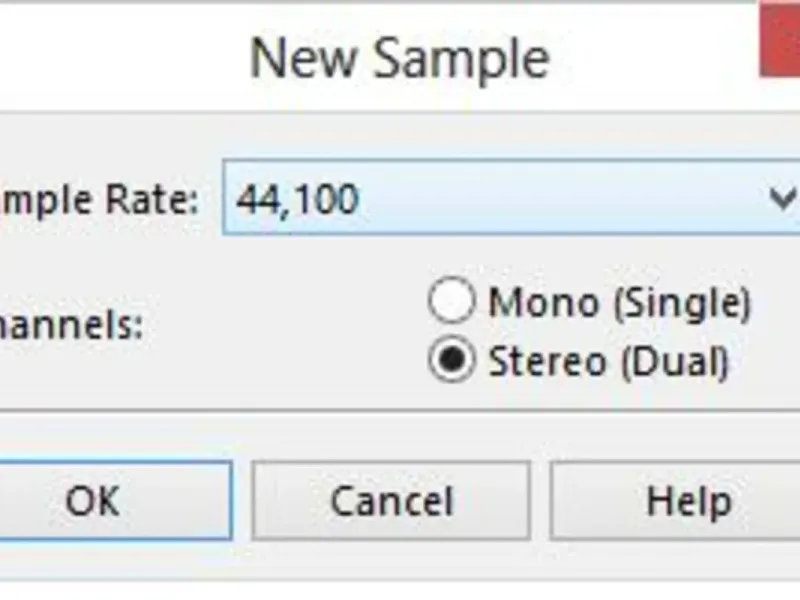Expand the Sample Rate dropdown arrow
This screenshot has height=600, width=800.
click(x=781, y=199)
